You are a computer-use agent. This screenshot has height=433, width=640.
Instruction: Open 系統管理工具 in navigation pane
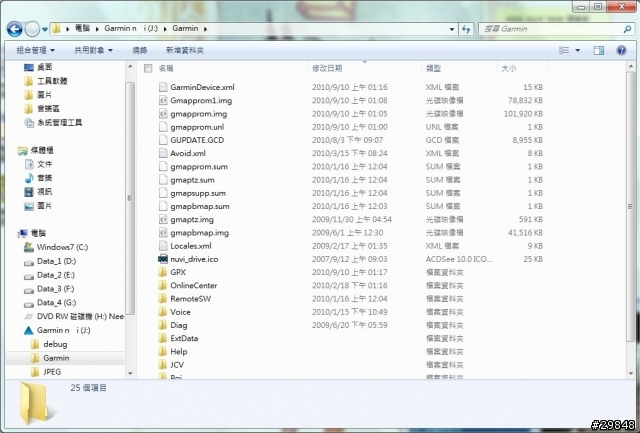(60, 122)
